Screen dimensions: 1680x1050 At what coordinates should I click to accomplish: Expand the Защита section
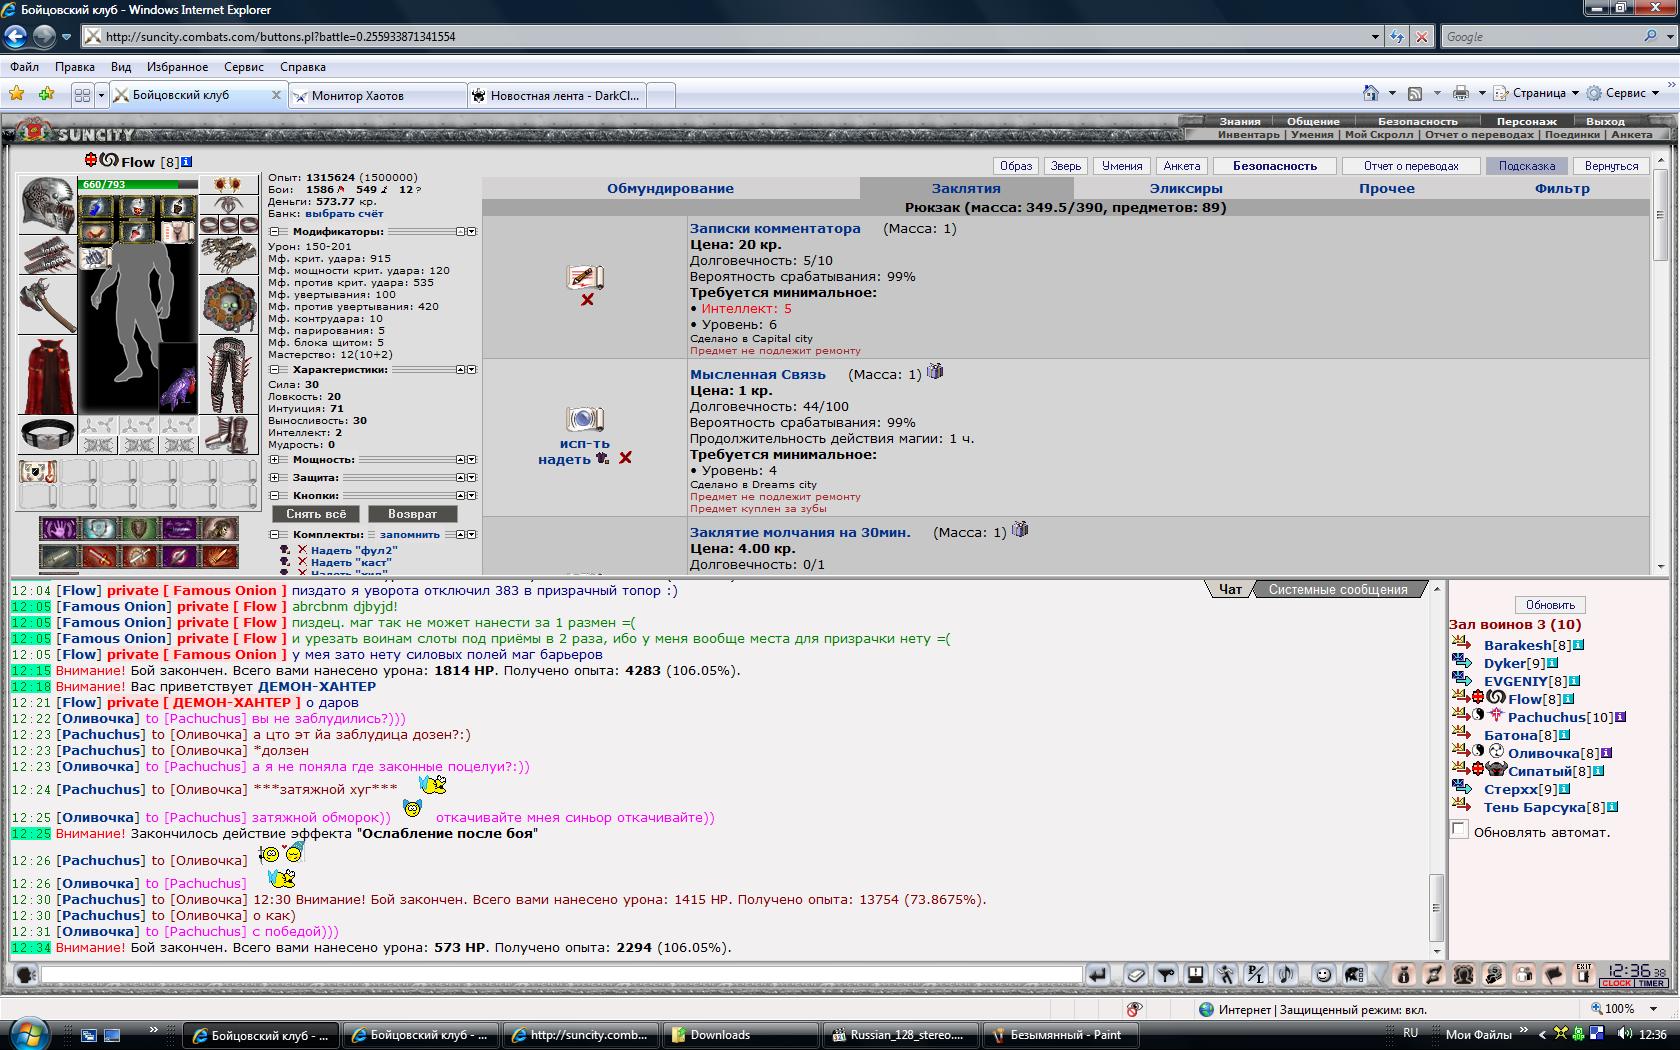point(274,477)
